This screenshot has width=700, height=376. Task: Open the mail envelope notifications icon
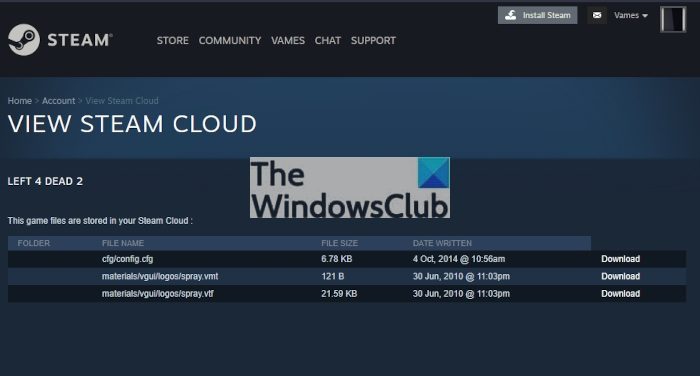pyautogui.click(x=597, y=15)
